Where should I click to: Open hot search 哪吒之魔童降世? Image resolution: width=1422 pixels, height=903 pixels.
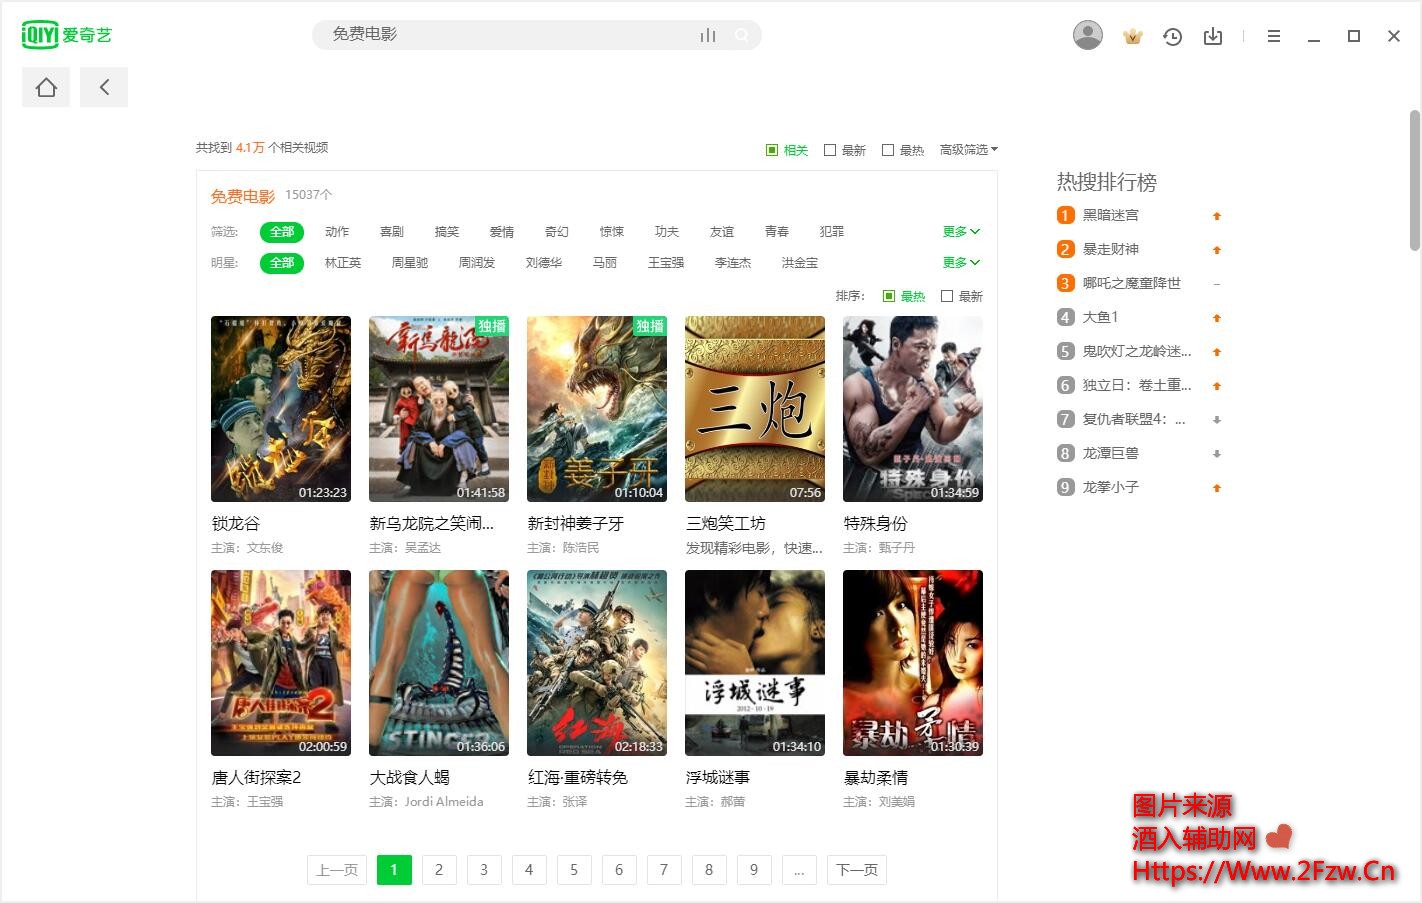(1132, 283)
